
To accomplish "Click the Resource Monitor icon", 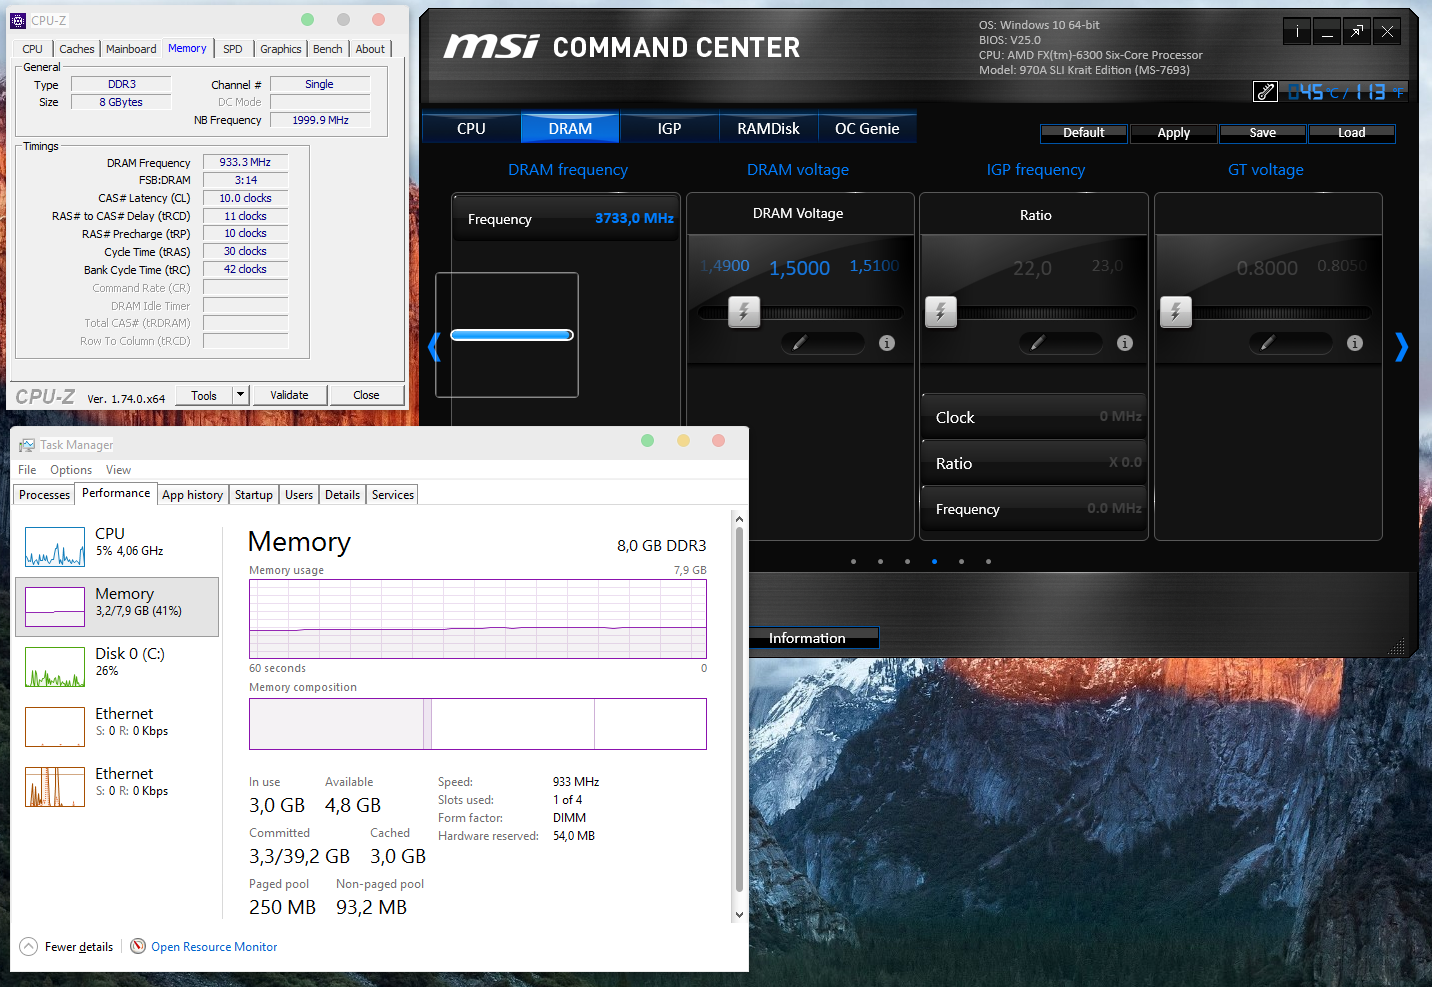I will 138,946.
